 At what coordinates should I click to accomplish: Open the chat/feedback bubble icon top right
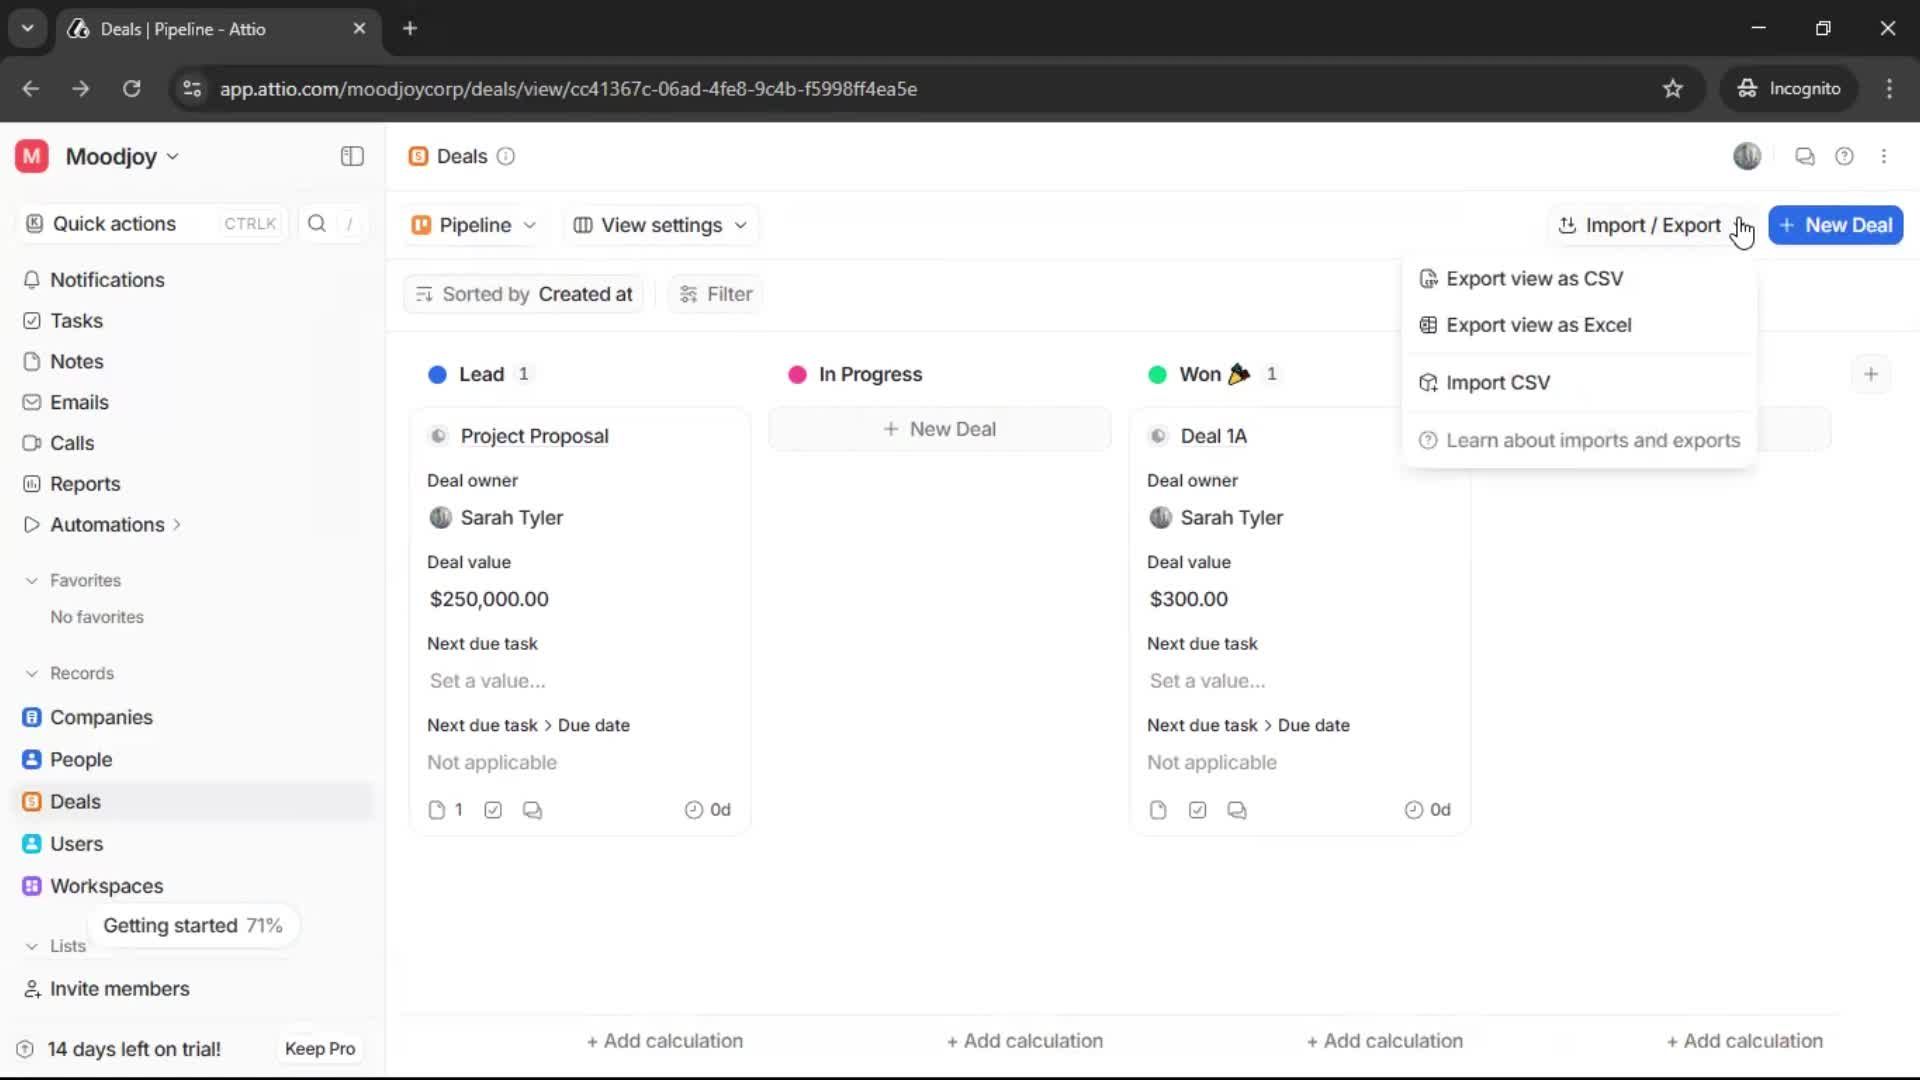pos(1804,156)
